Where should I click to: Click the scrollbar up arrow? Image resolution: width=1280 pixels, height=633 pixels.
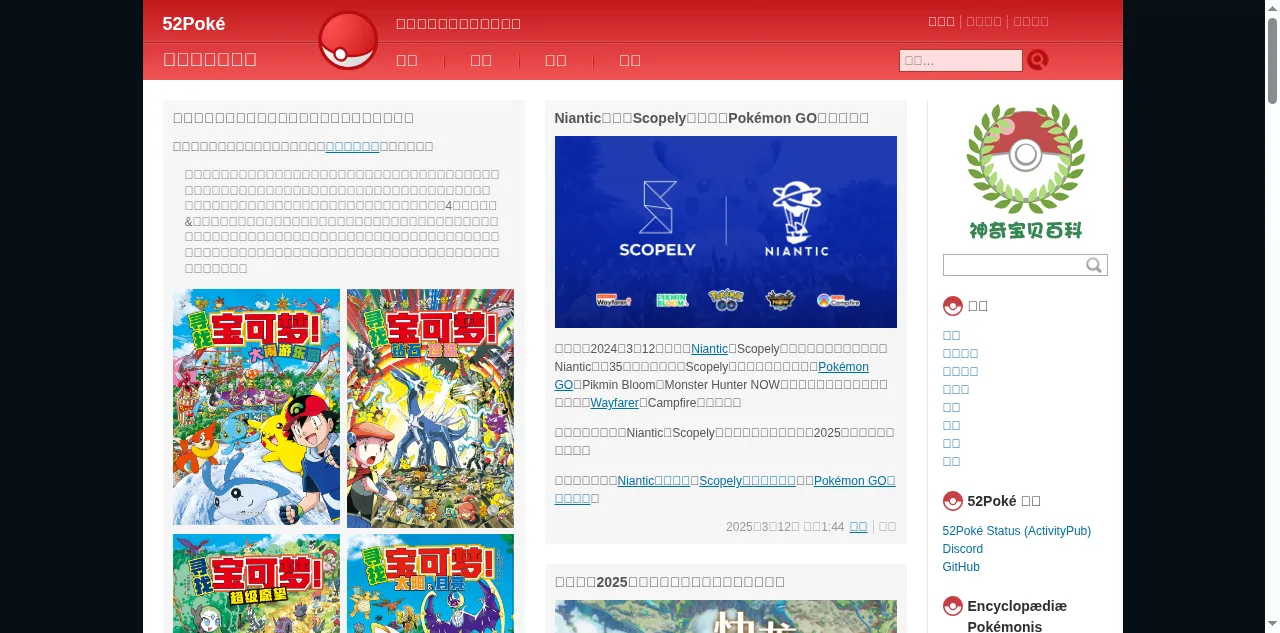(1272, 7)
